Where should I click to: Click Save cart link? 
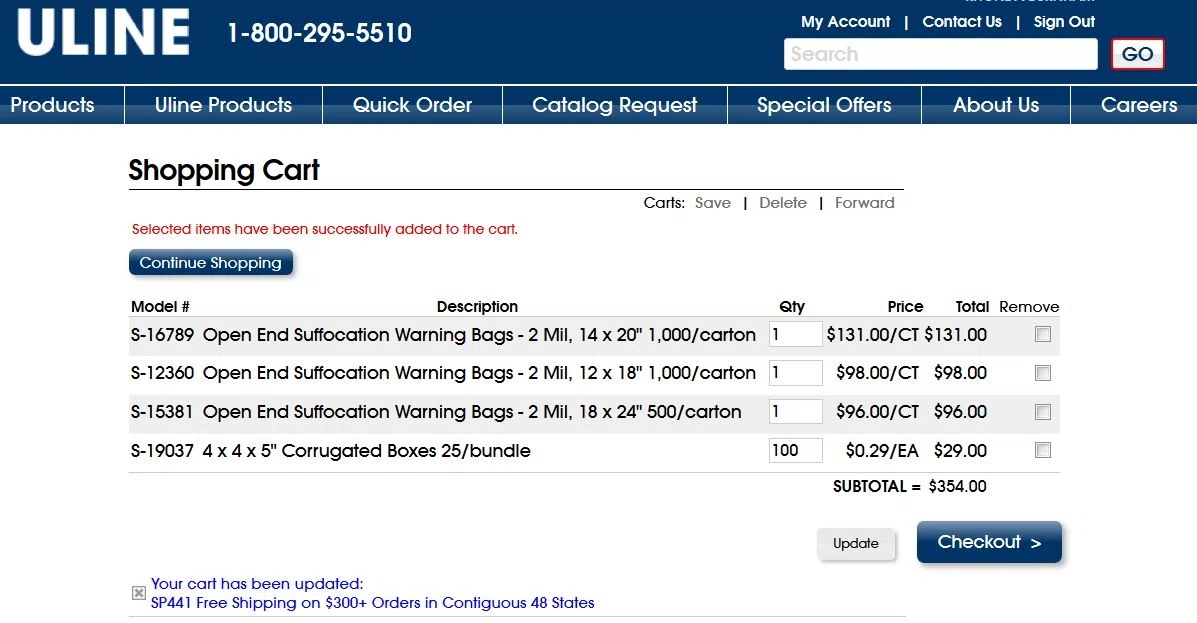point(713,203)
